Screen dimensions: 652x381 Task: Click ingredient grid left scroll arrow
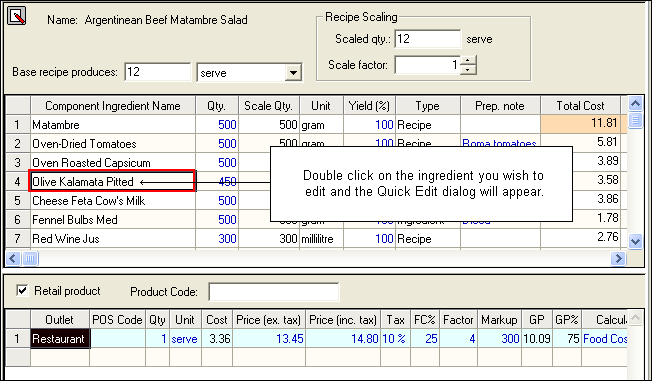click(x=13, y=258)
